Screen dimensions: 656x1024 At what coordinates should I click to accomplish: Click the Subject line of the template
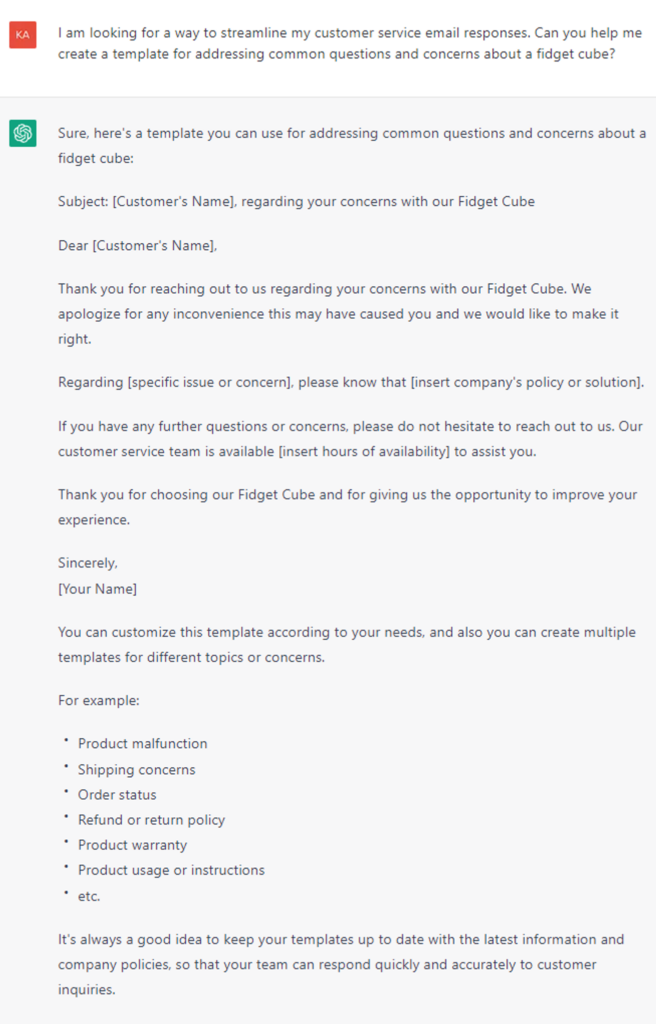click(x=296, y=202)
